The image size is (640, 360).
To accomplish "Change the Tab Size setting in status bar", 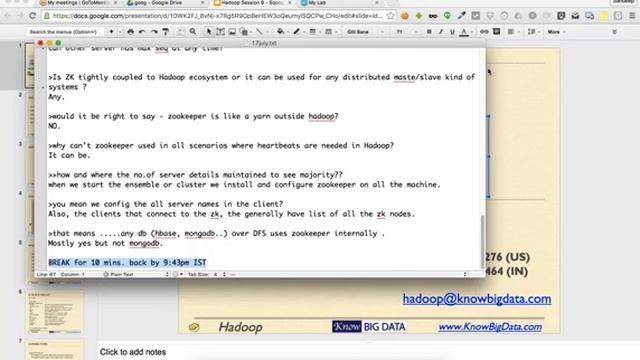I will point(207,274).
